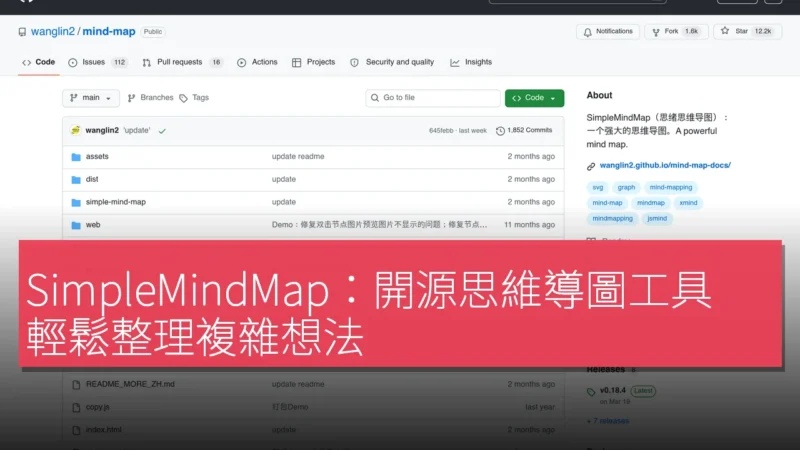Select the mind-mapping topic tag
The image size is (800, 450).
click(671, 188)
